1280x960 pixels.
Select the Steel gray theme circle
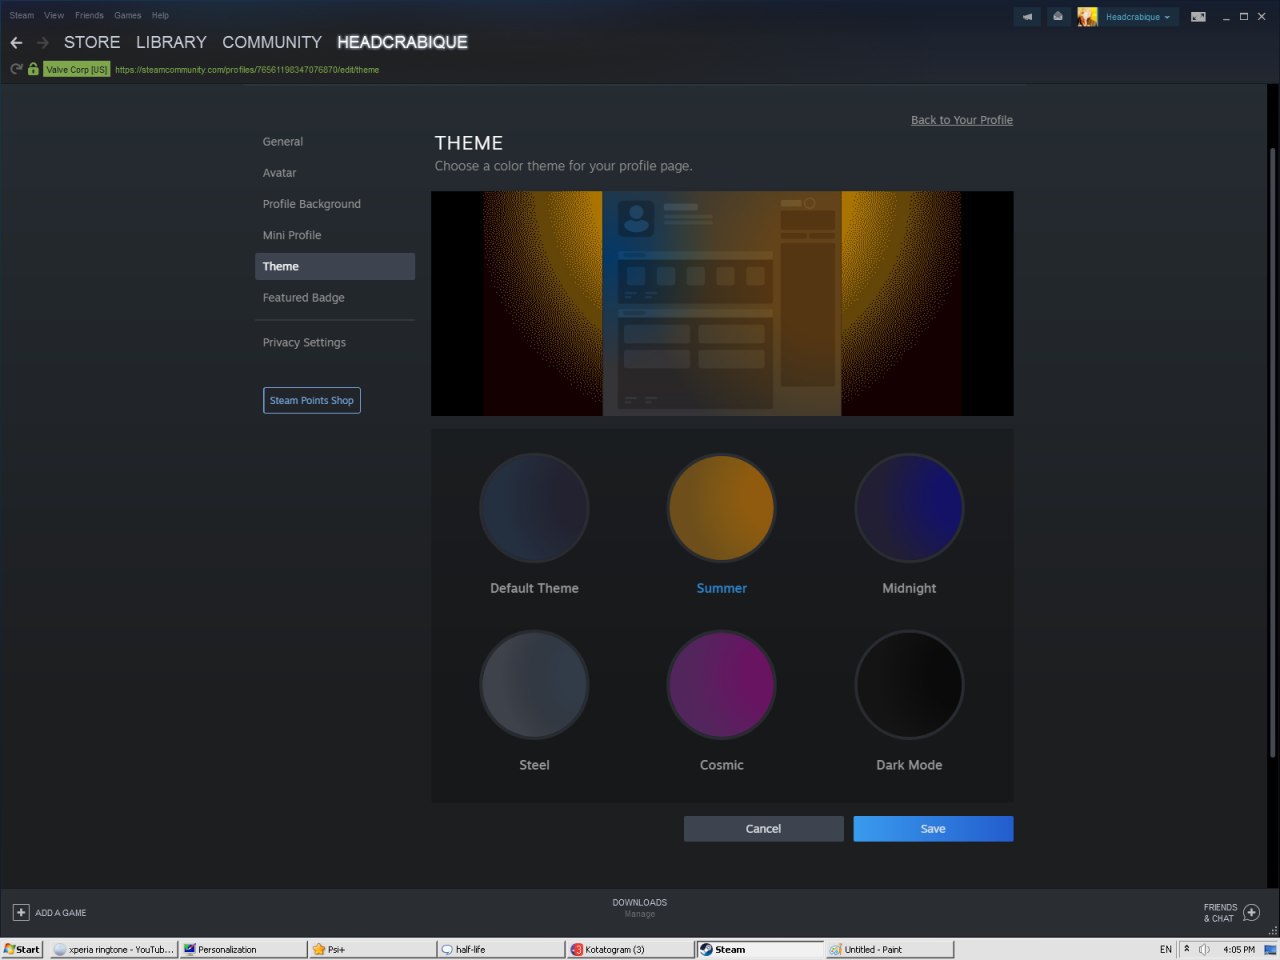pyautogui.click(x=534, y=685)
